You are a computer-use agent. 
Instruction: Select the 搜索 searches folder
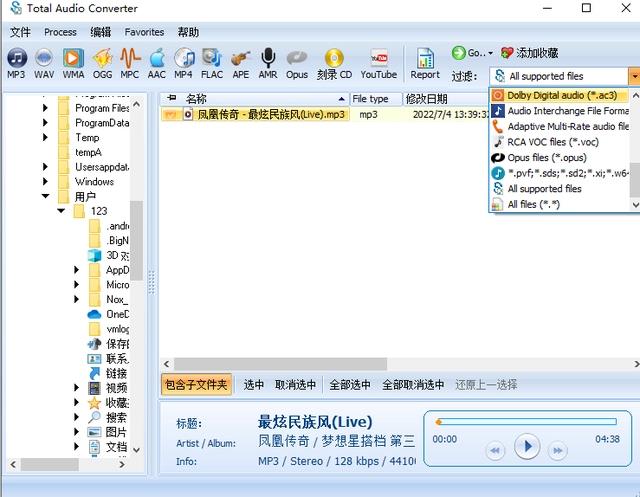(x=94, y=417)
